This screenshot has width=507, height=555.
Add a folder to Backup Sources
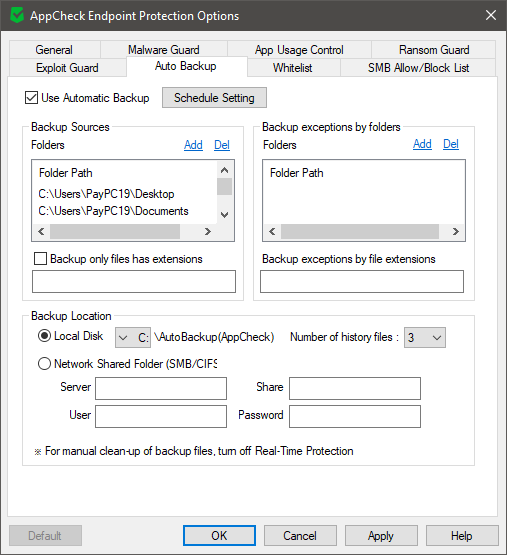click(193, 145)
